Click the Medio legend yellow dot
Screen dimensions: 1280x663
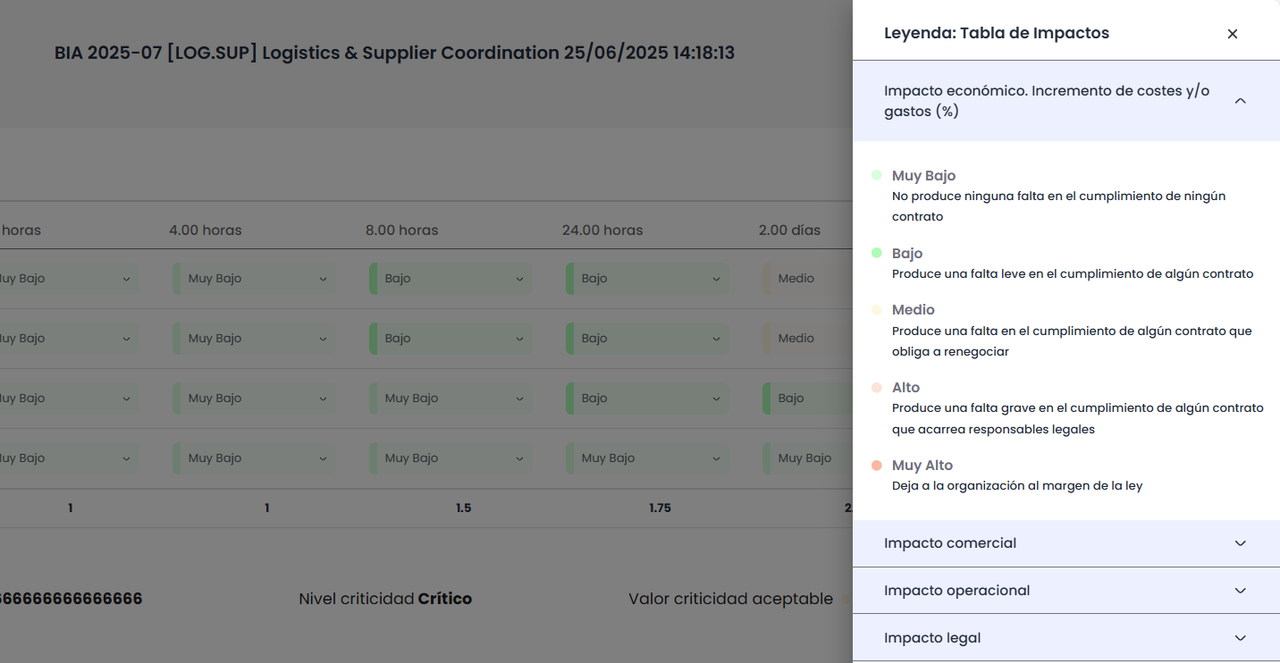pyautogui.click(x=877, y=310)
